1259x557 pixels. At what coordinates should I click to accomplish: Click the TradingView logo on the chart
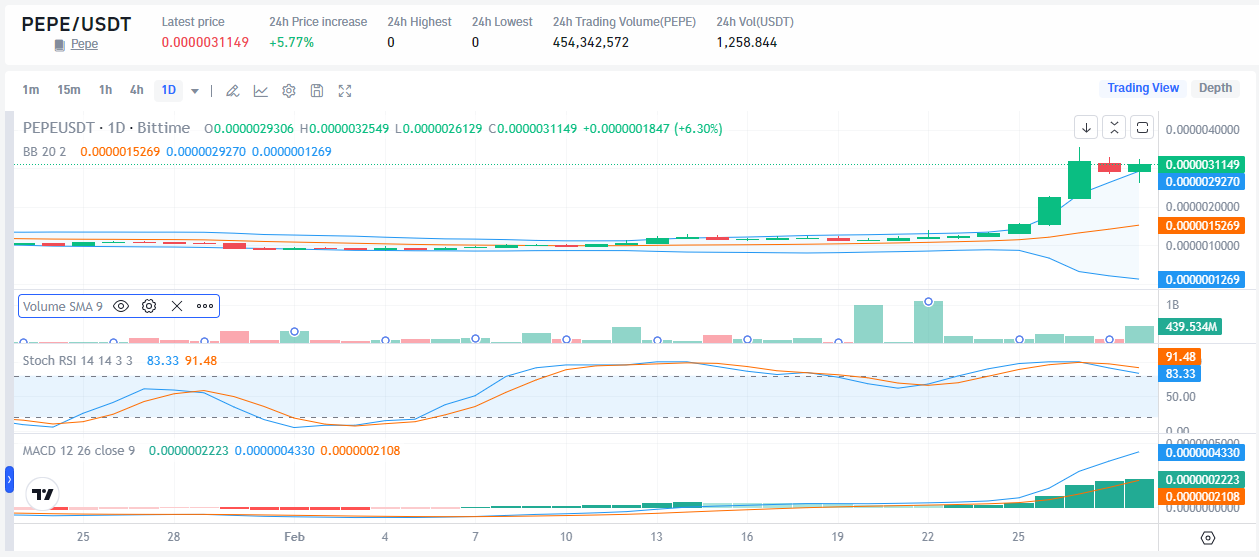coord(43,494)
